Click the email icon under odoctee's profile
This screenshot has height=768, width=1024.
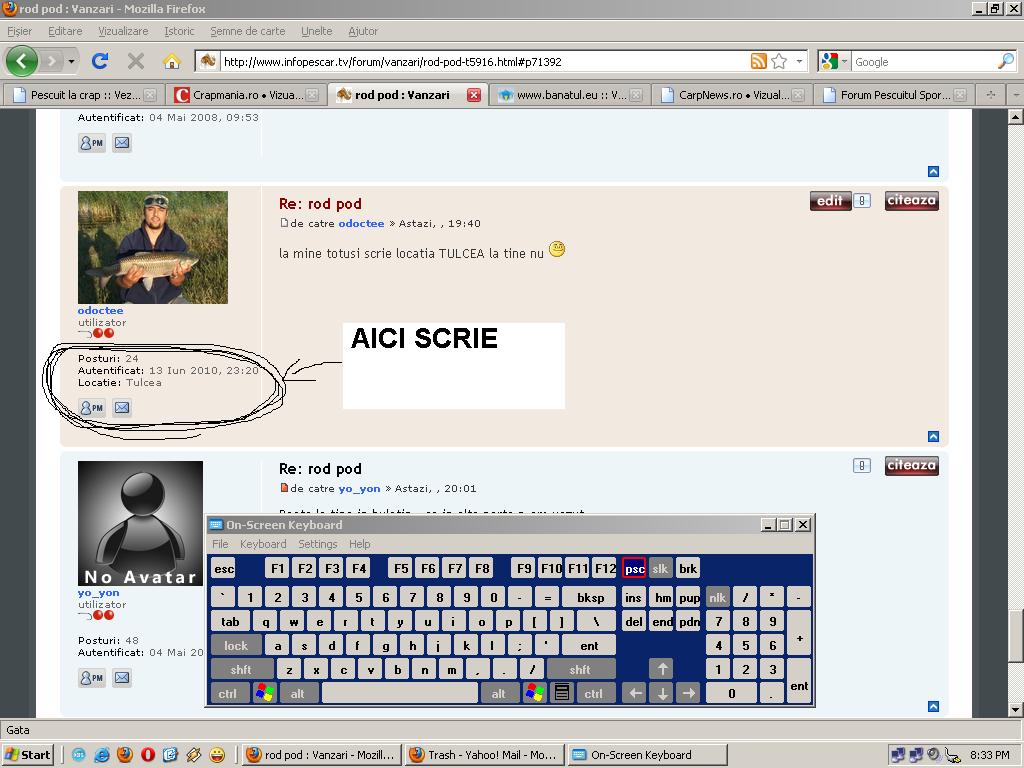tap(122, 408)
